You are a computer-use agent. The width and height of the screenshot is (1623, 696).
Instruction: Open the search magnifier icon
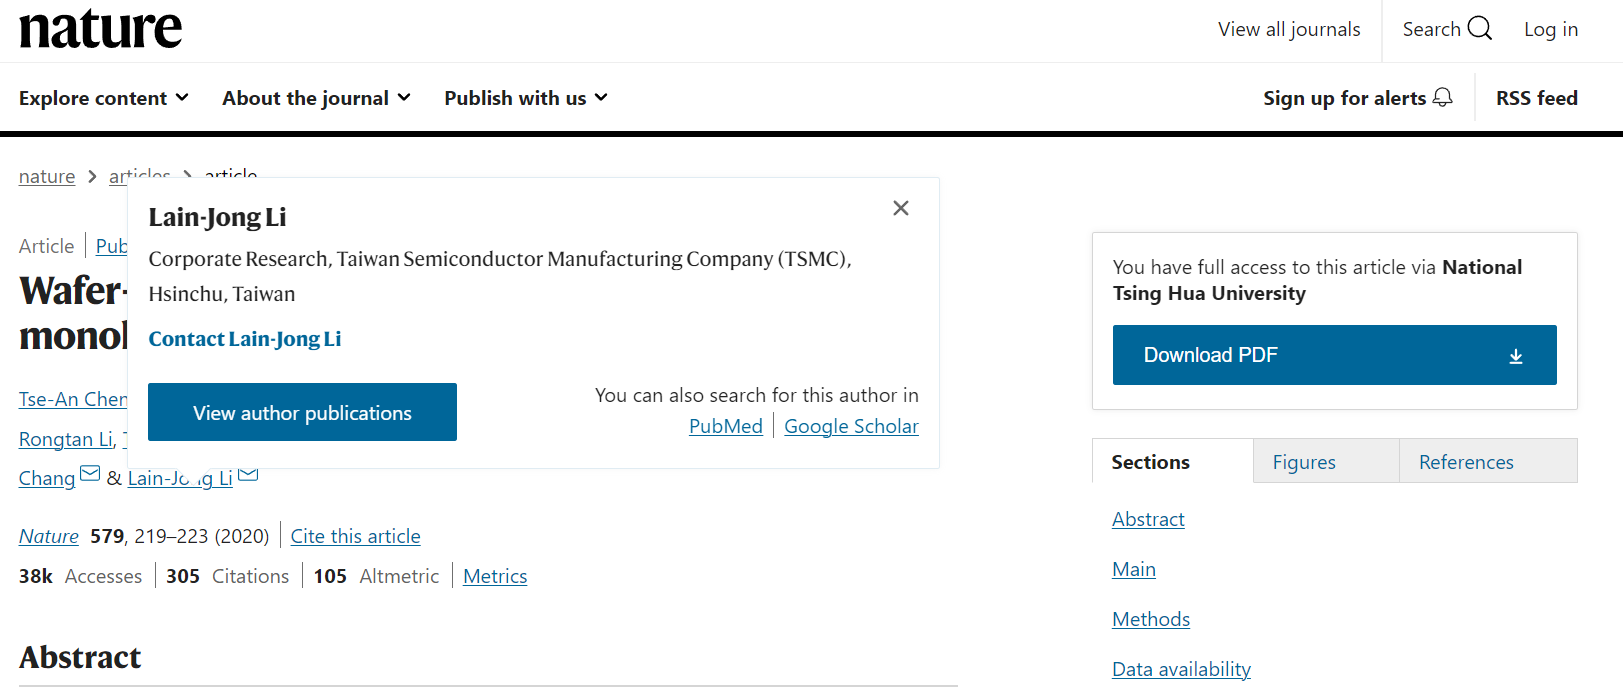click(1480, 28)
